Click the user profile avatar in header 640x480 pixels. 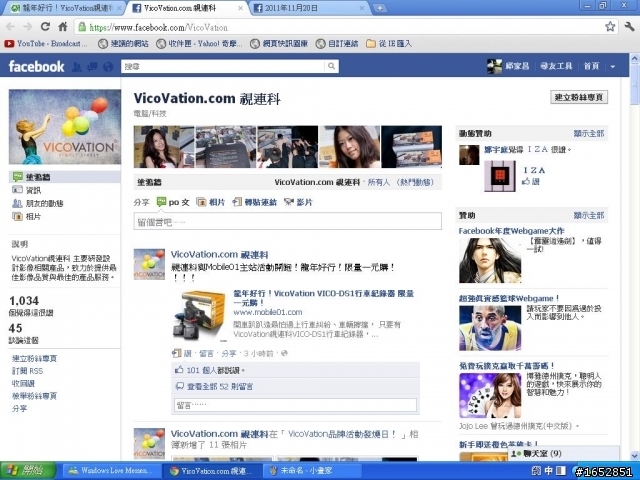(494, 66)
